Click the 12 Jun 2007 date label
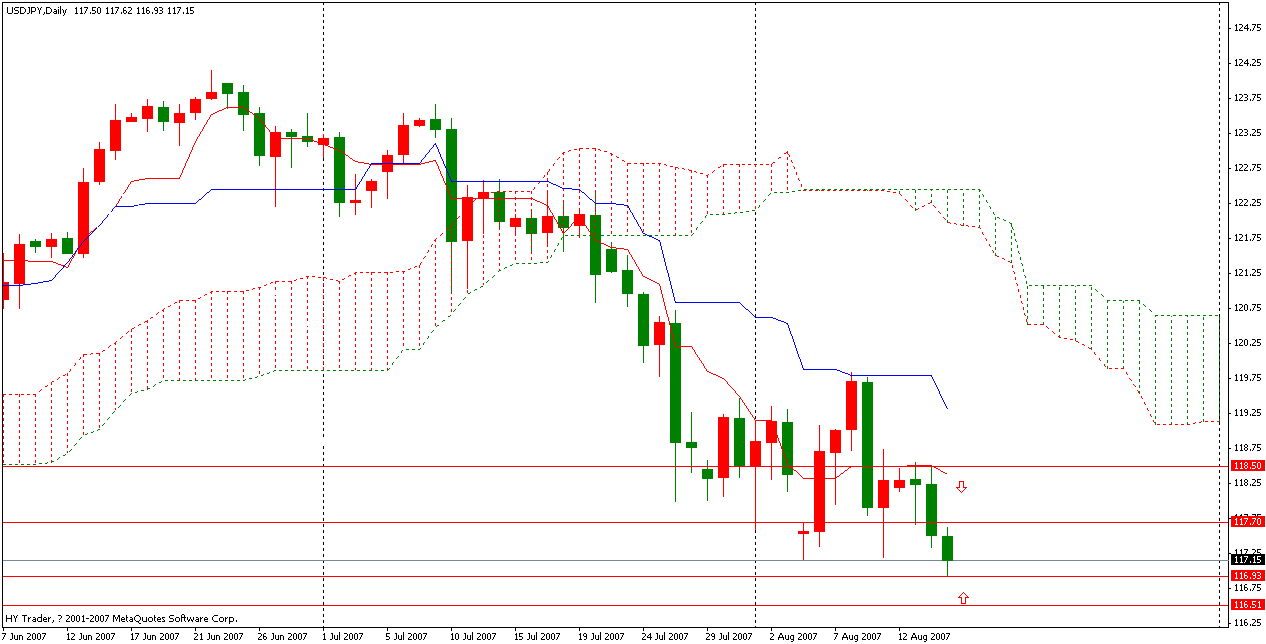Screen dimensions: 1266x644 tap(89, 636)
